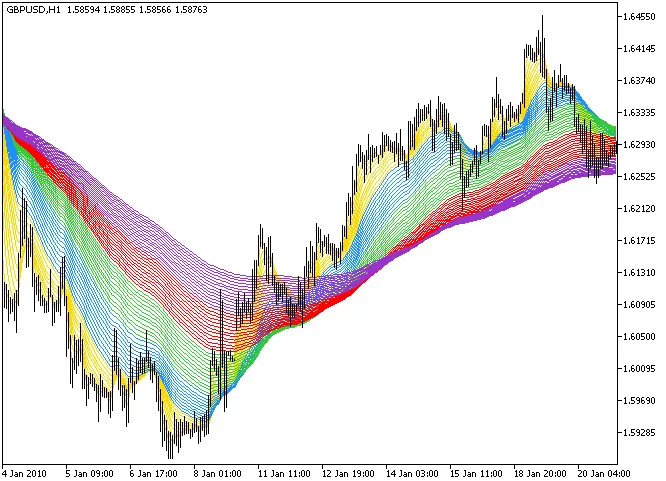Screen dimensions: 666x481
Task: Click the 15 Jan 11:00 time label
Action: coord(475,471)
